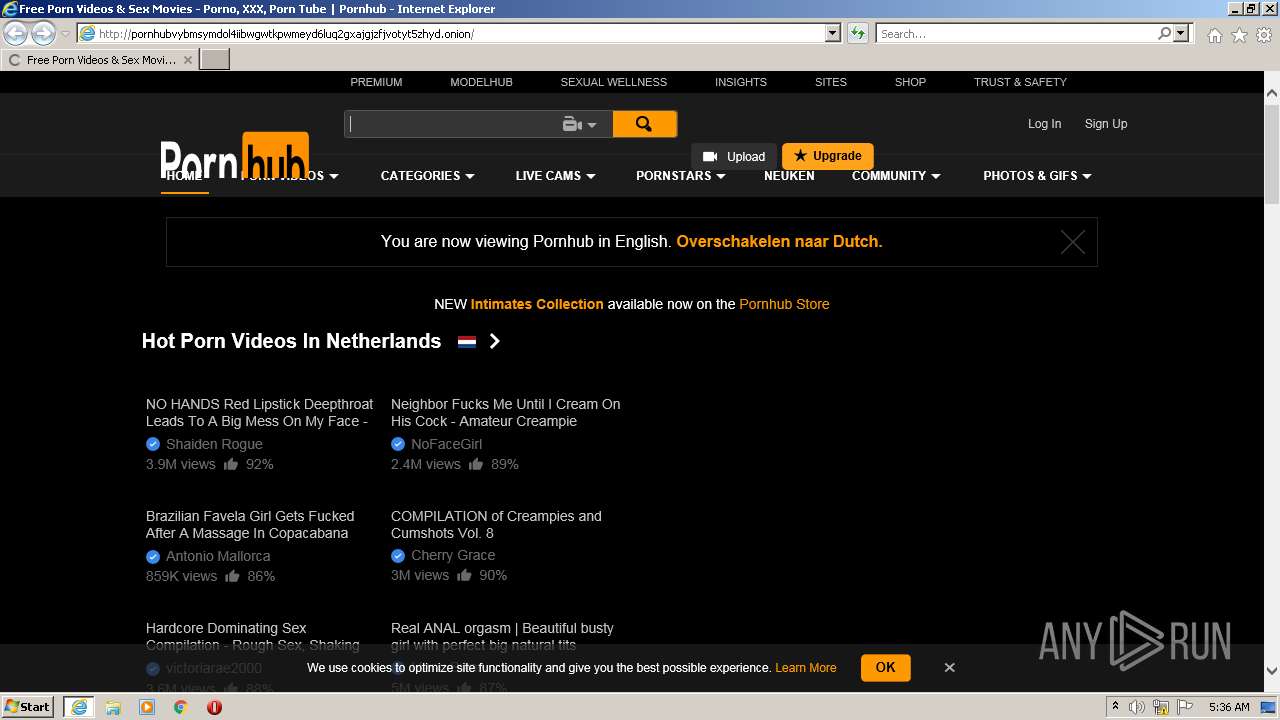Open the TRUST & SAFETY menu item
The width and height of the screenshot is (1280, 720).
(1020, 82)
